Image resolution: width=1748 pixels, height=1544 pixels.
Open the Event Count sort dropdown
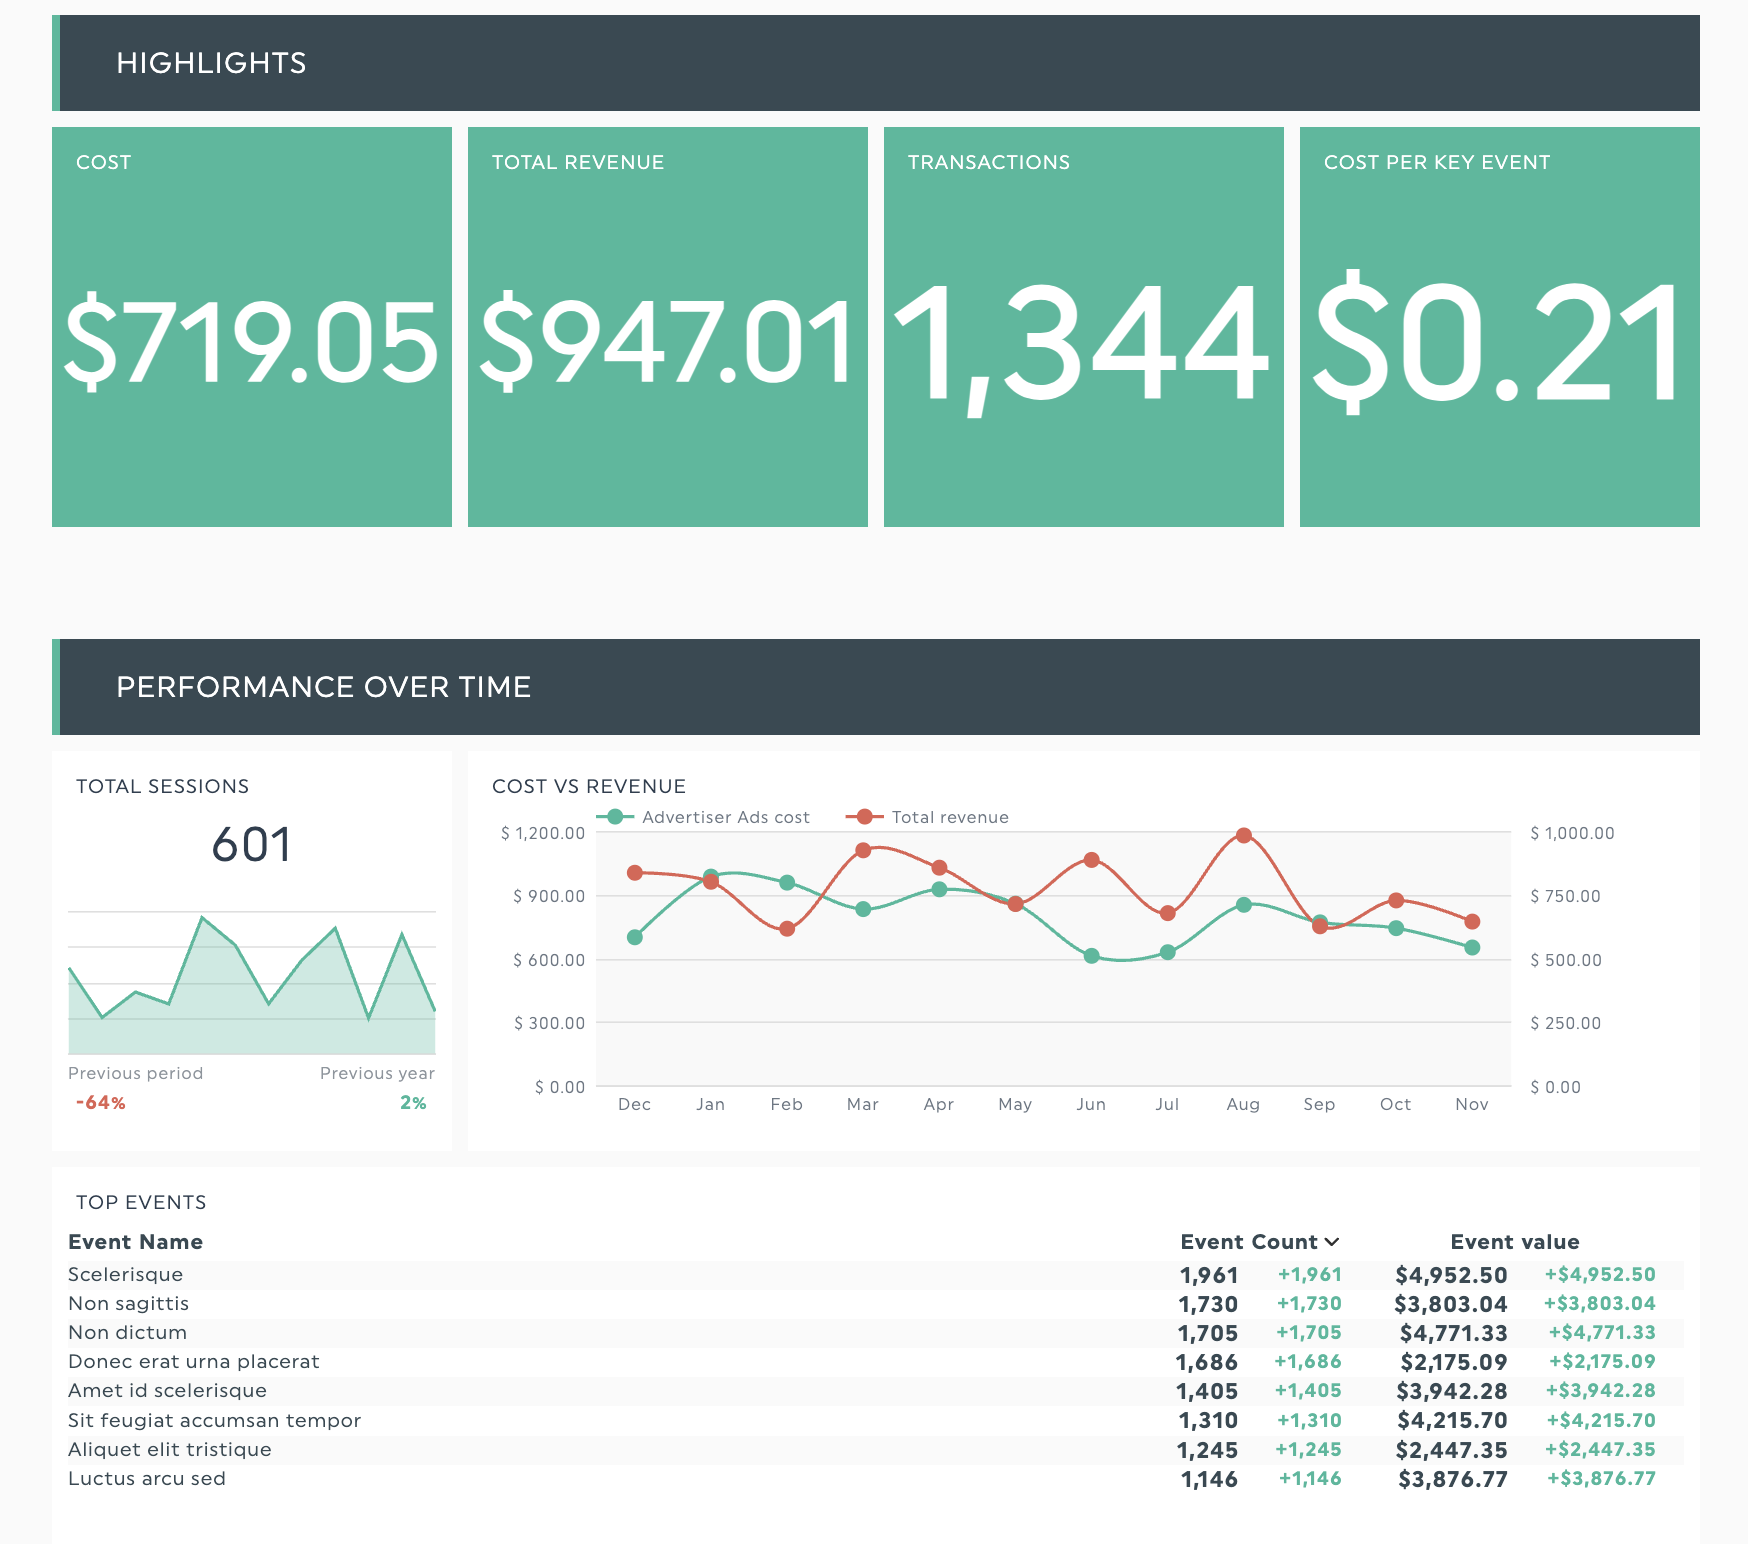pos(1333,1242)
